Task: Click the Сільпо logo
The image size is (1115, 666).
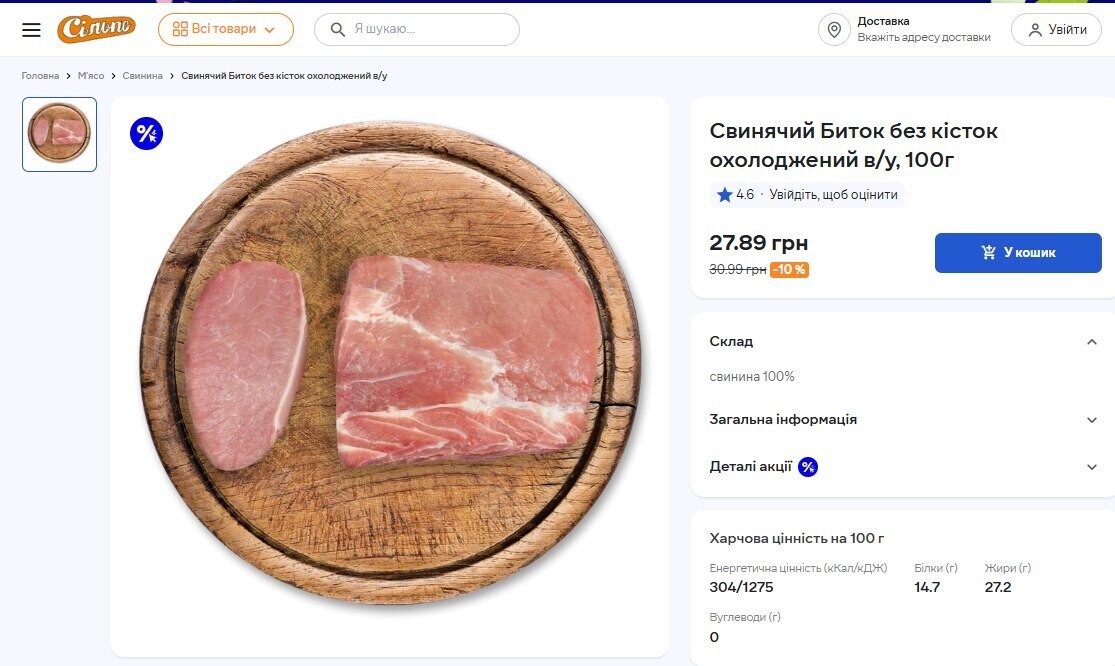Action: tap(96, 29)
